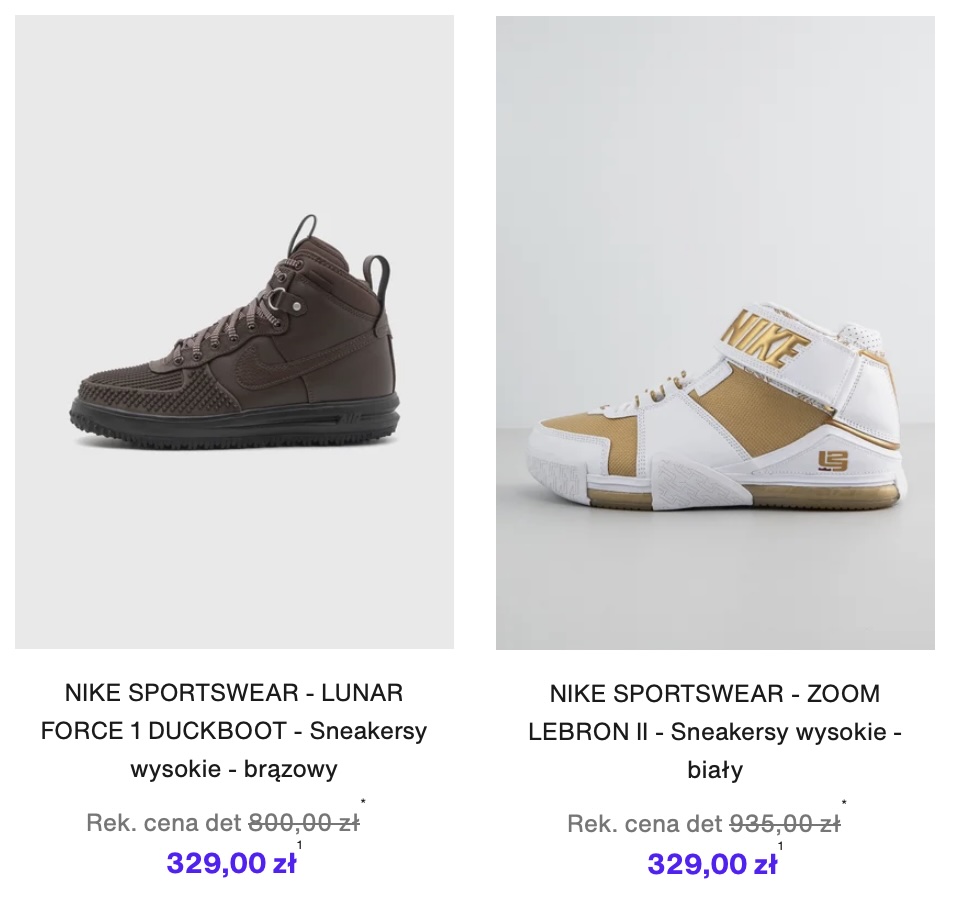This screenshot has width=958, height=904.
Task: Click the crossed-out 800,00 zł price
Action: (303, 823)
